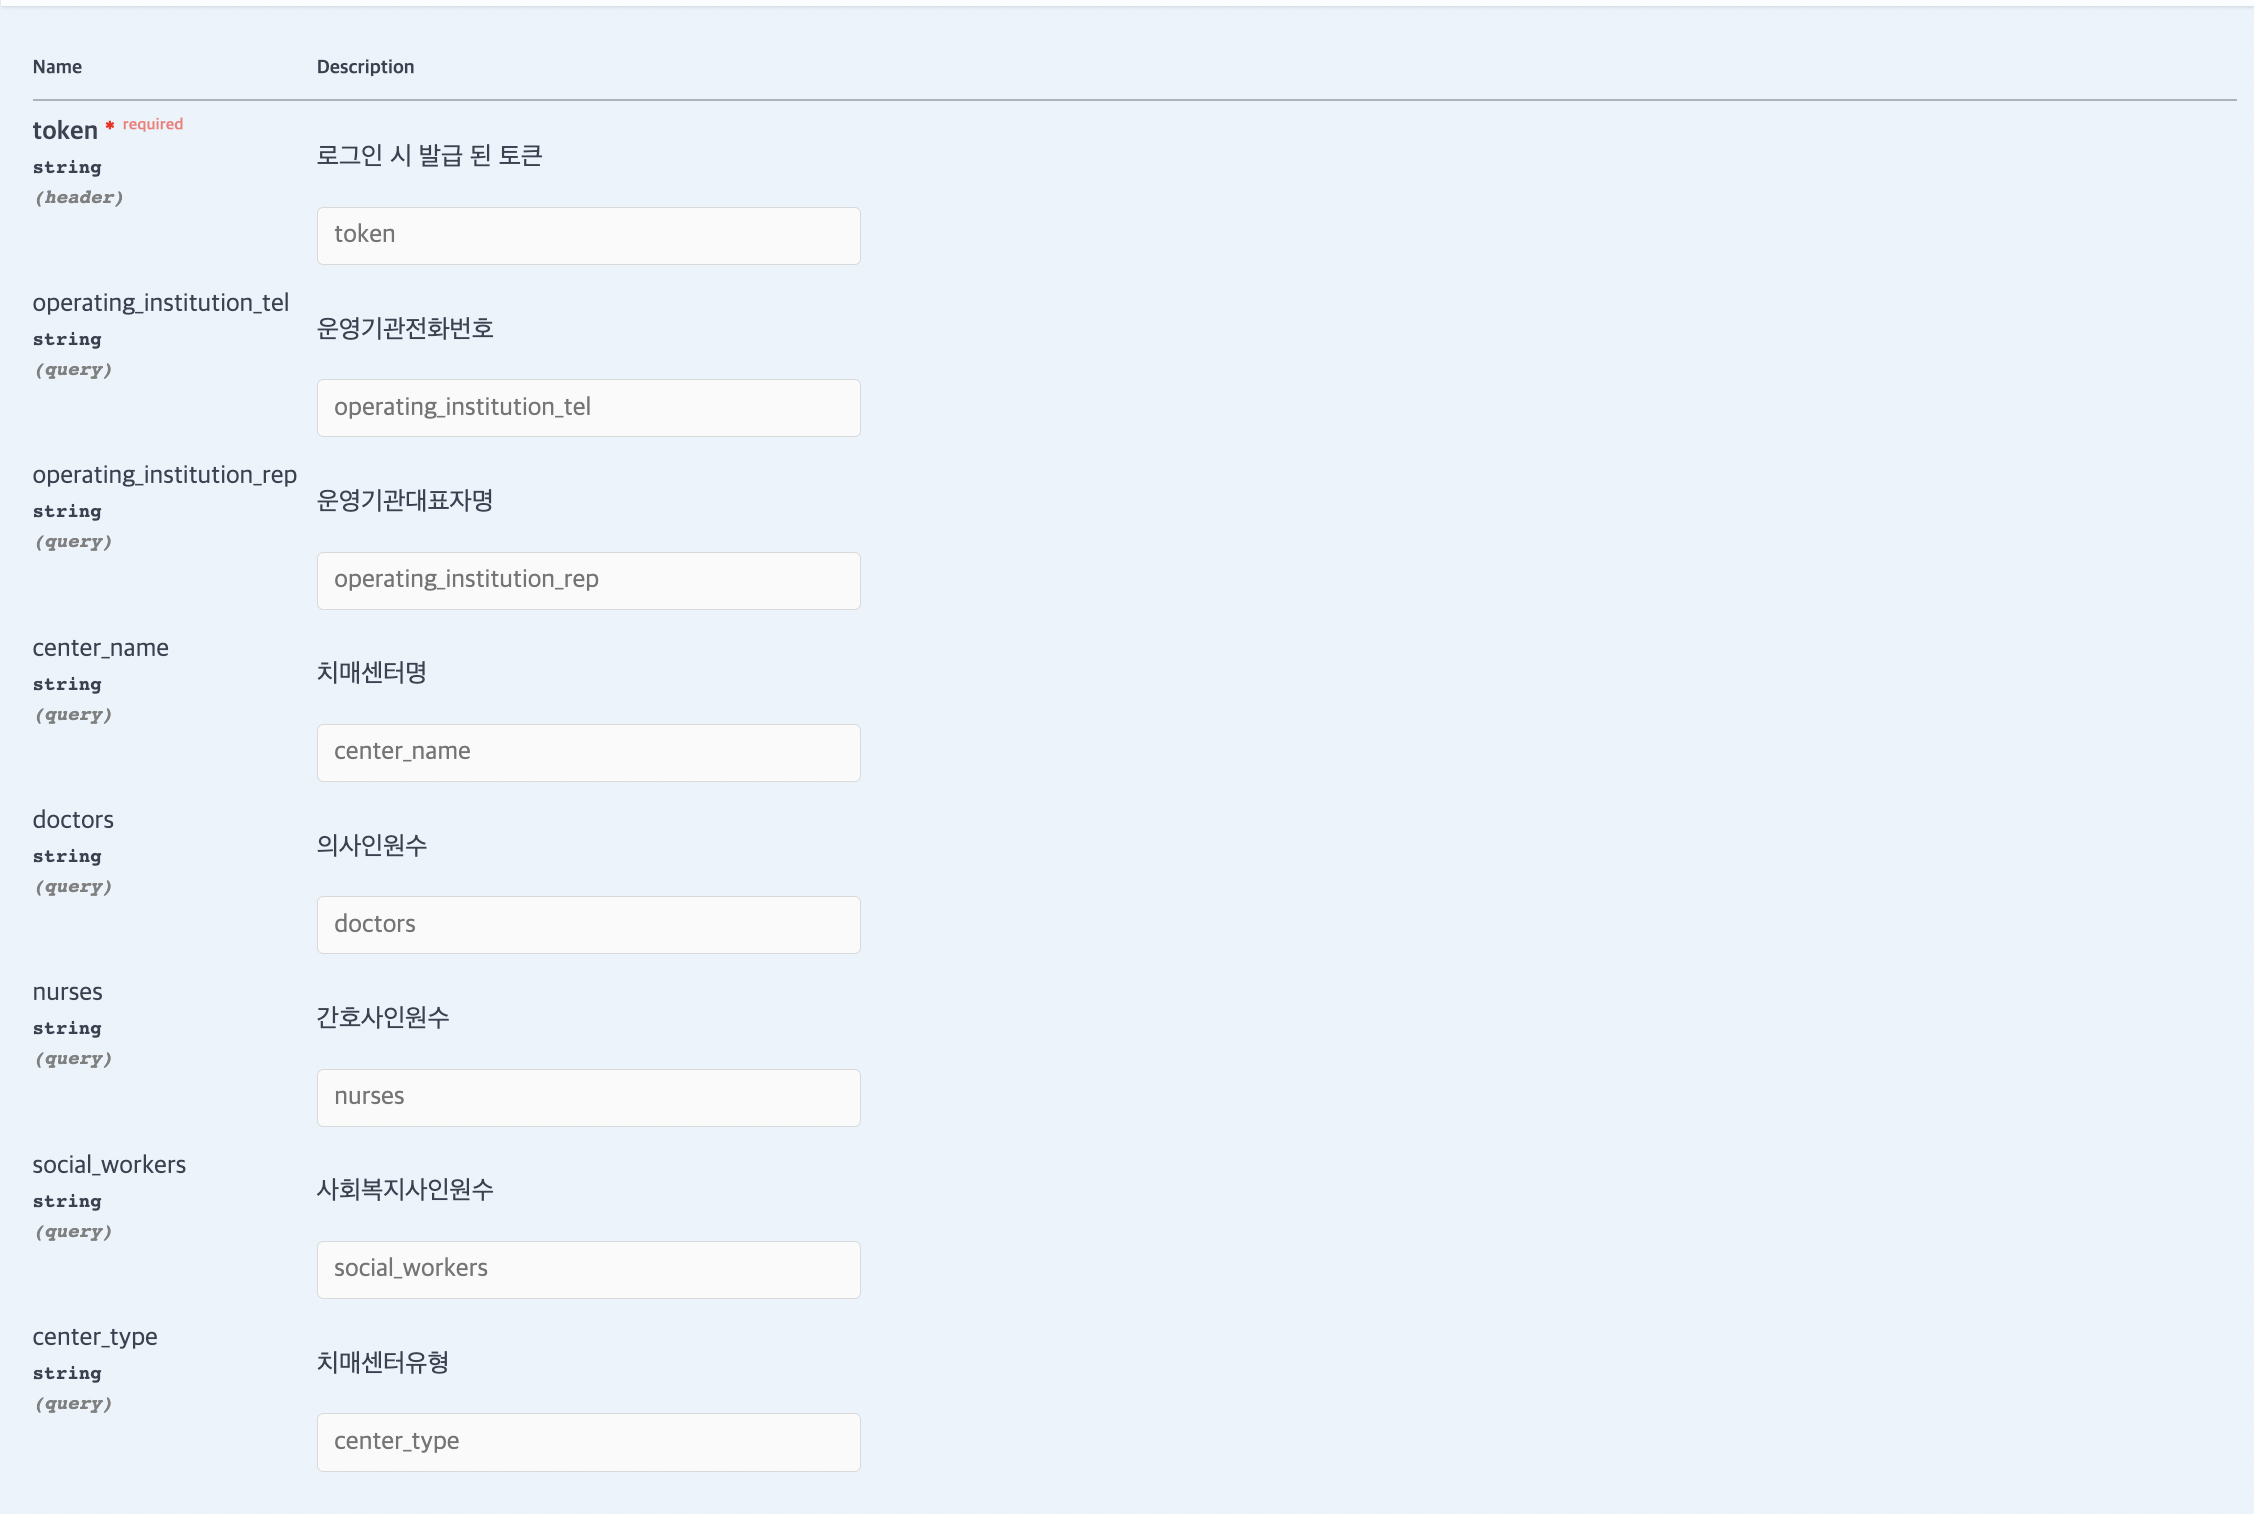Click the social_workers input field
Image resolution: width=2254 pixels, height=1514 pixels.
(x=588, y=1269)
